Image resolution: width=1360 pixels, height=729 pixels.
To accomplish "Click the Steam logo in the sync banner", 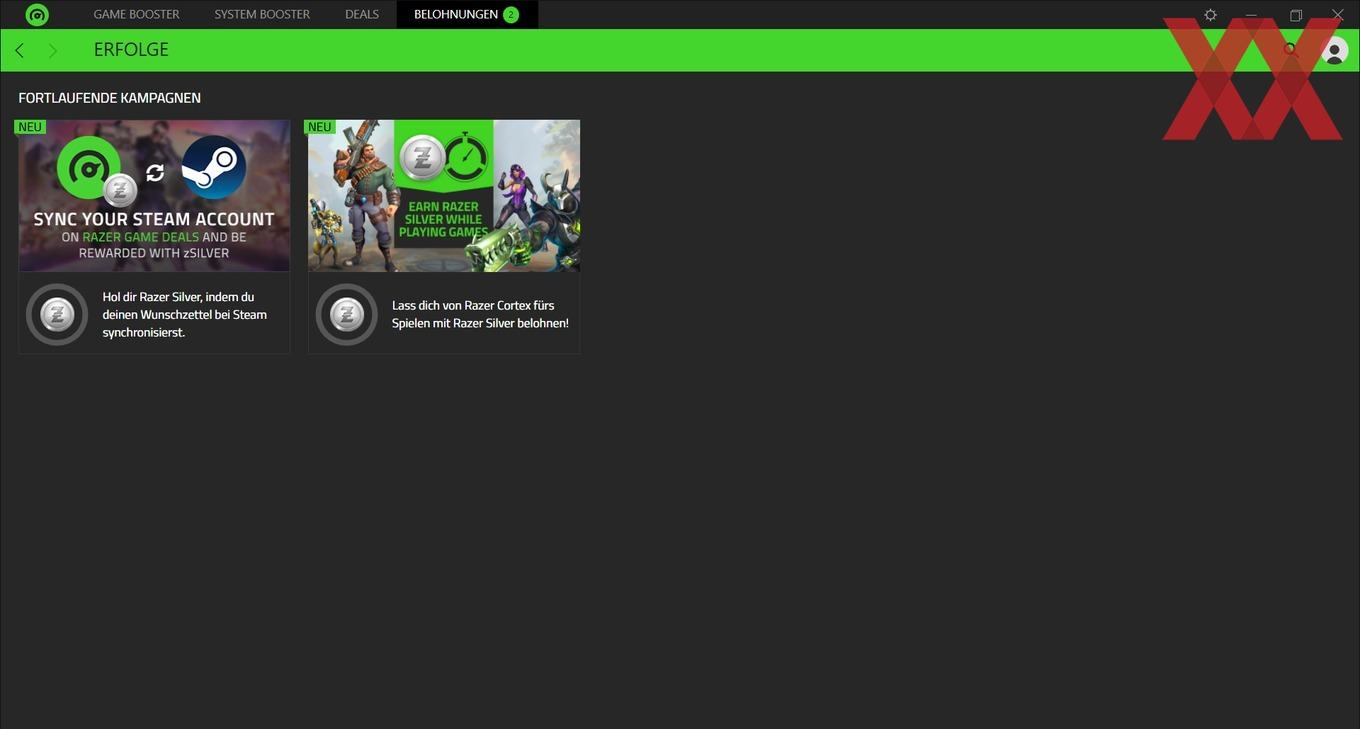I will pyautogui.click(x=214, y=167).
